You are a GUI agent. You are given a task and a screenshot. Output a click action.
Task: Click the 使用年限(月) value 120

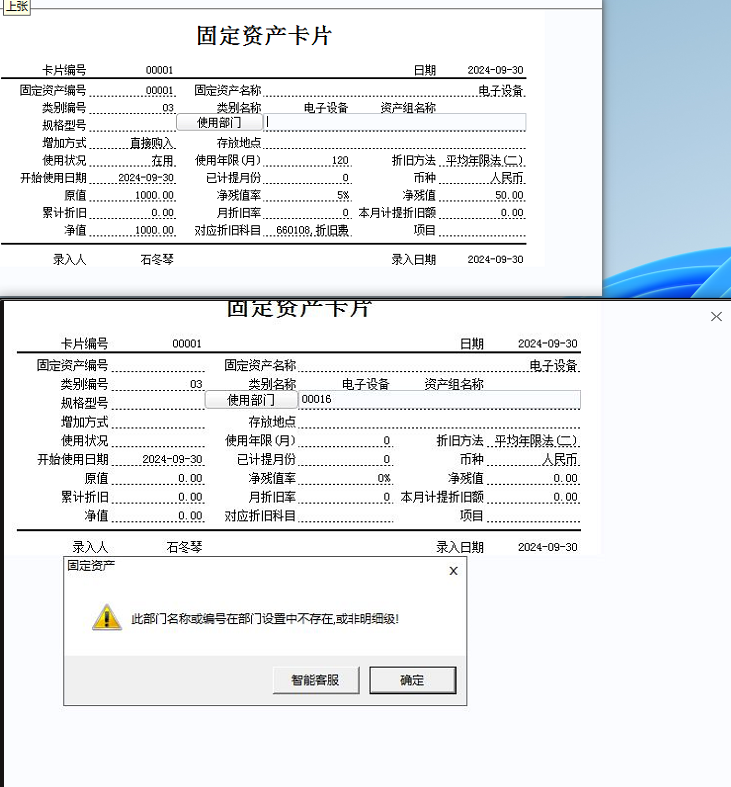coord(340,161)
